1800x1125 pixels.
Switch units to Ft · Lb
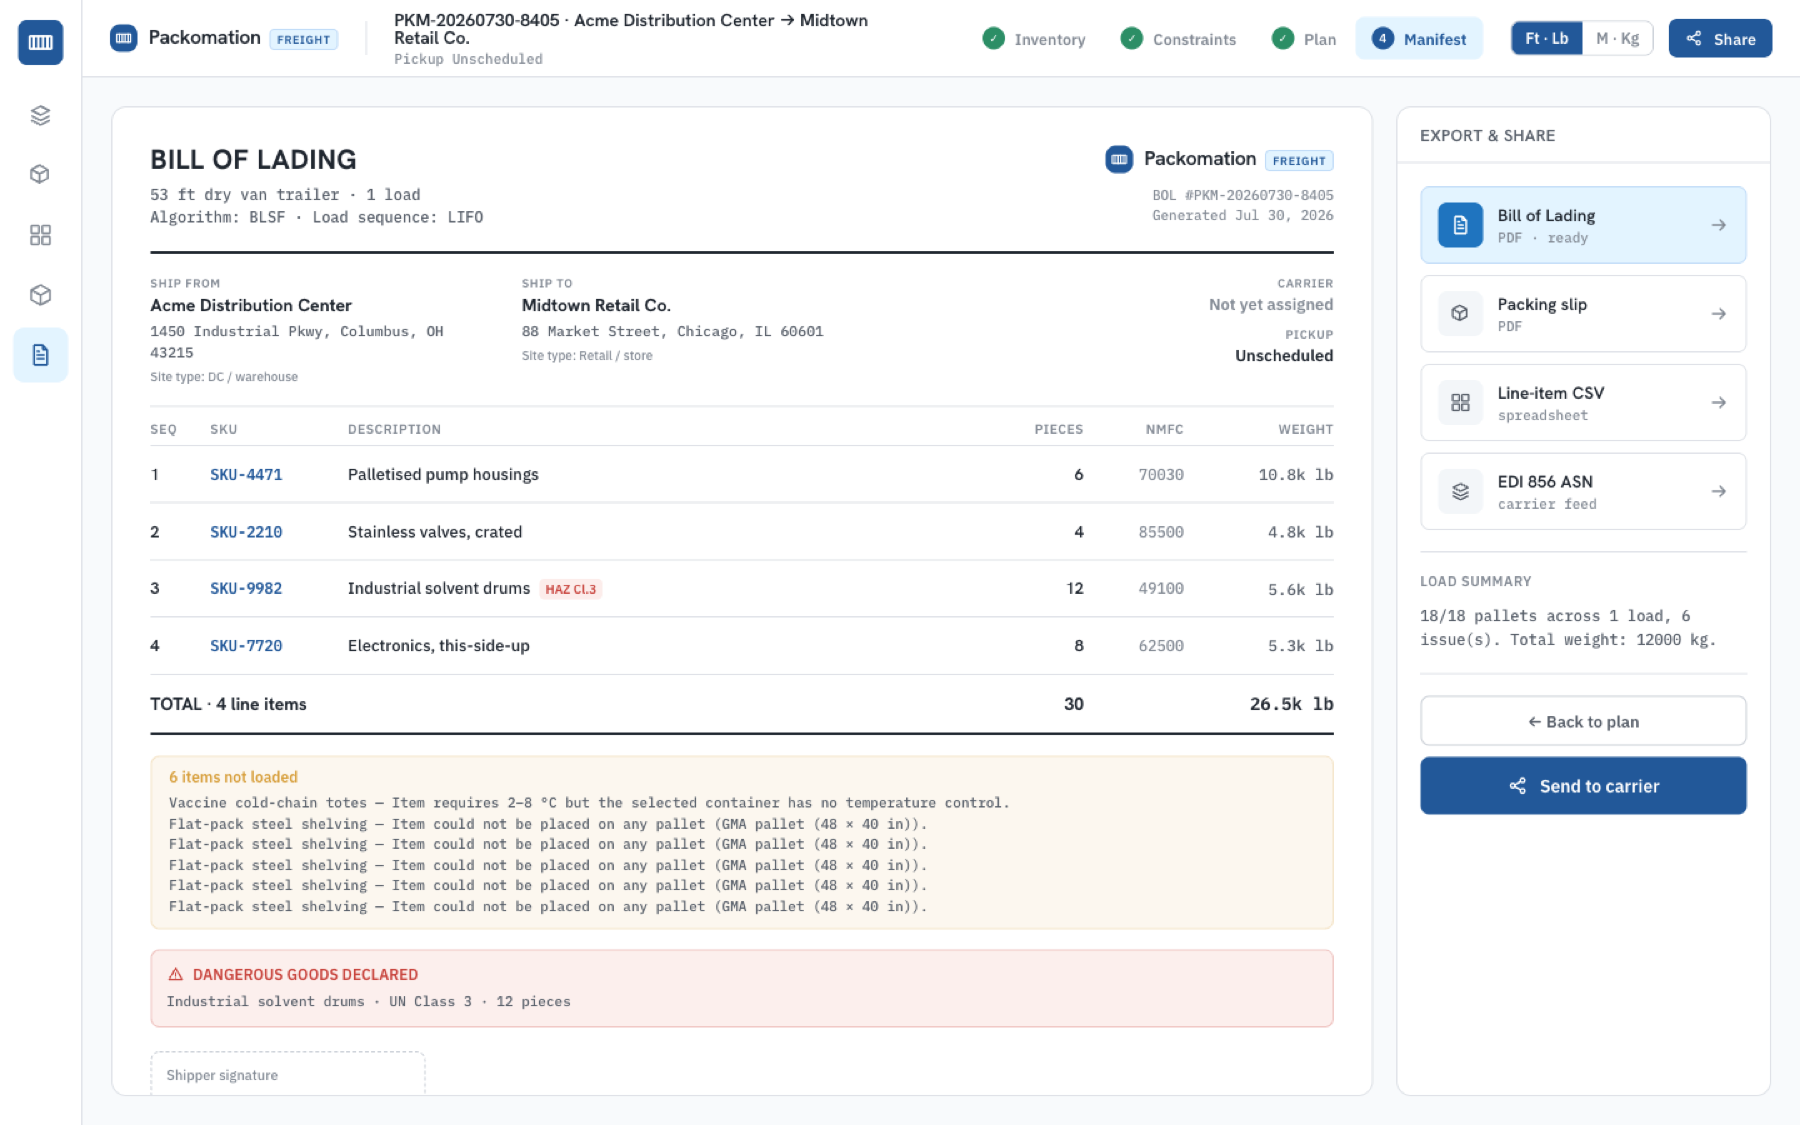pos(1546,38)
